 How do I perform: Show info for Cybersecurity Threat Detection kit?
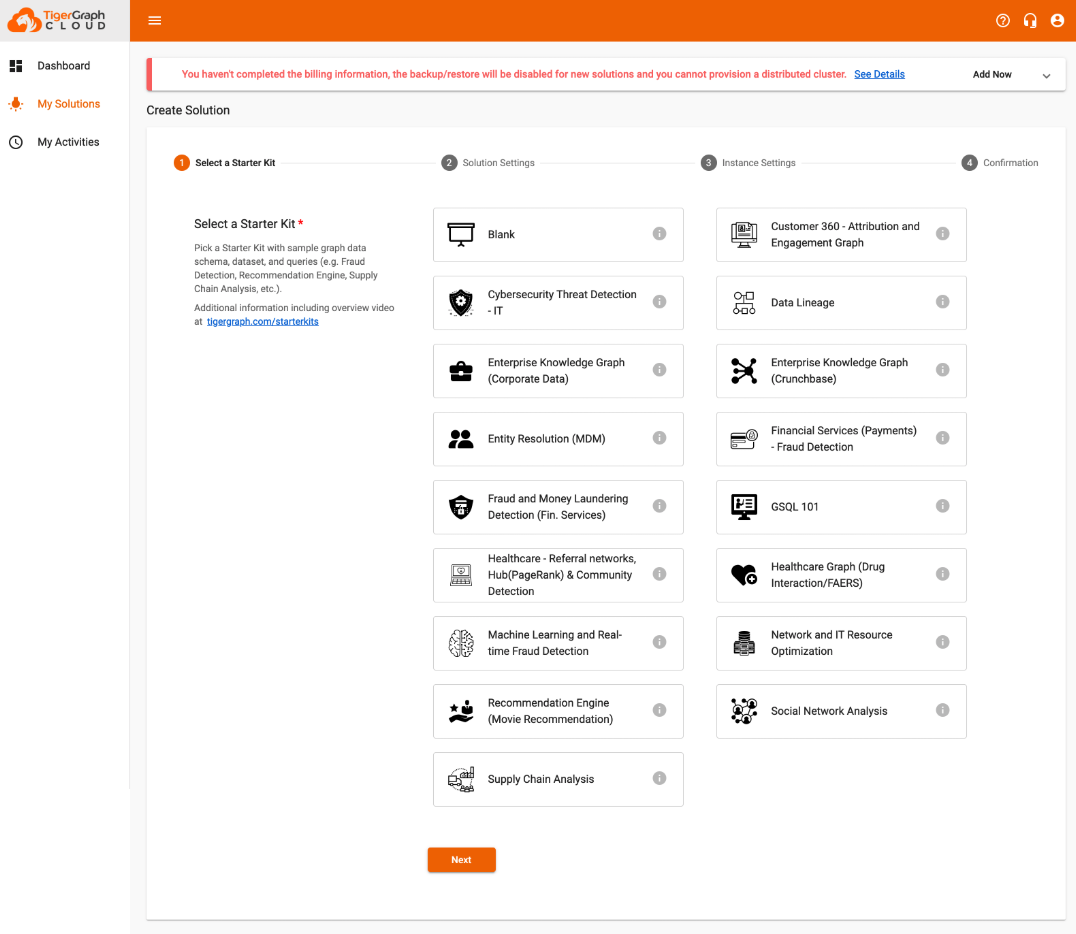tap(659, 302)
